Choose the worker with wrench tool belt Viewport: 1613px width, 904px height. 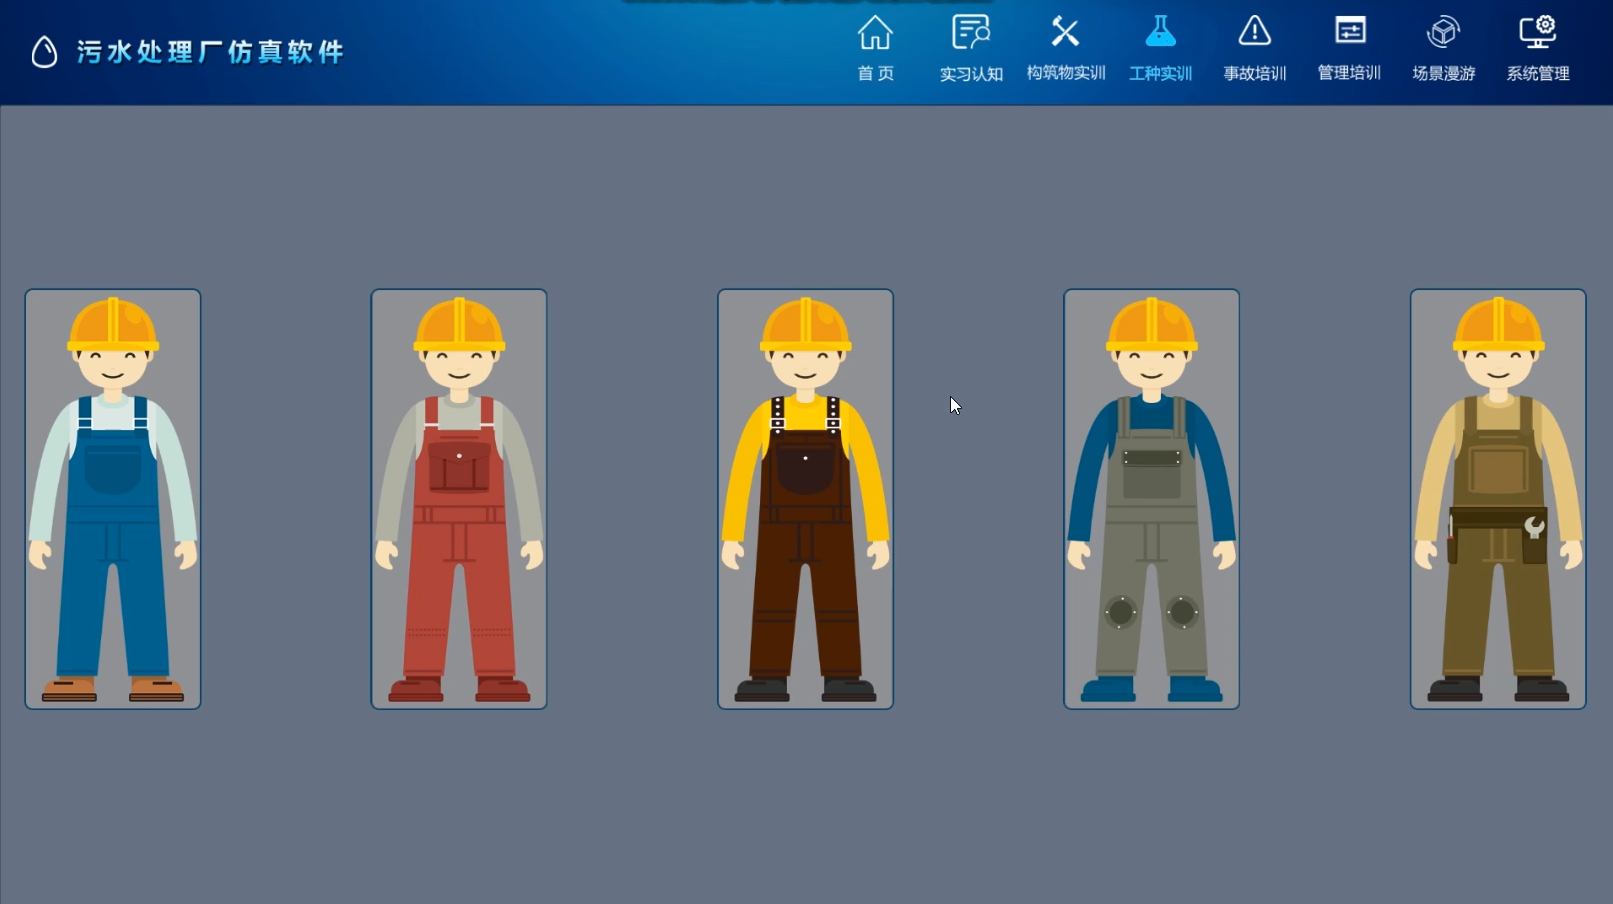click(x=1497, y=499)
